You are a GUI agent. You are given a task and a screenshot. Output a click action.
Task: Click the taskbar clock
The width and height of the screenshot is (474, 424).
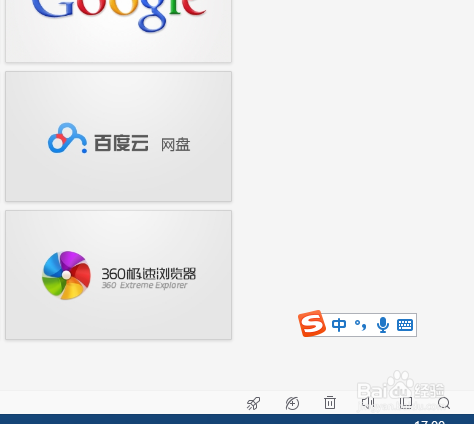(429, 422)
